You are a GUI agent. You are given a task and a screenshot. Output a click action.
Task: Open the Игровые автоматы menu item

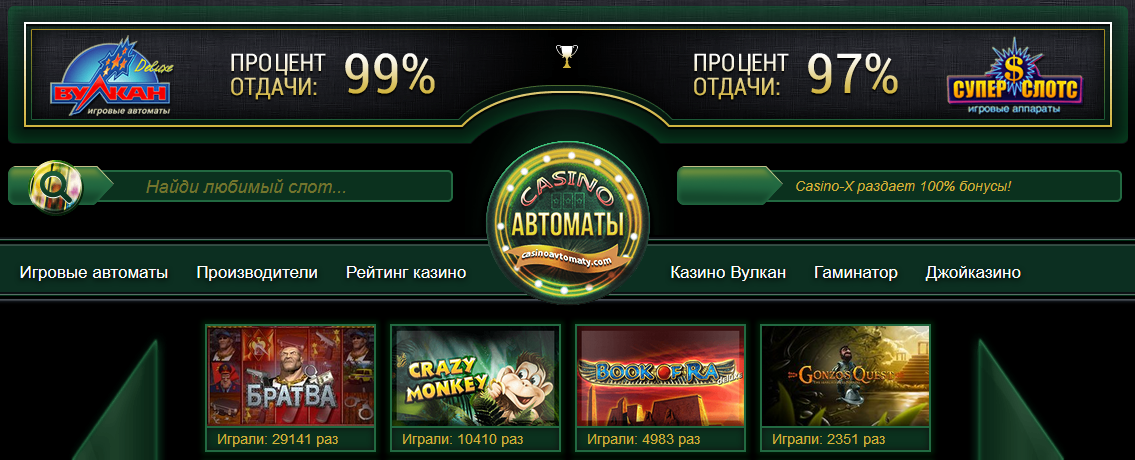94,273
